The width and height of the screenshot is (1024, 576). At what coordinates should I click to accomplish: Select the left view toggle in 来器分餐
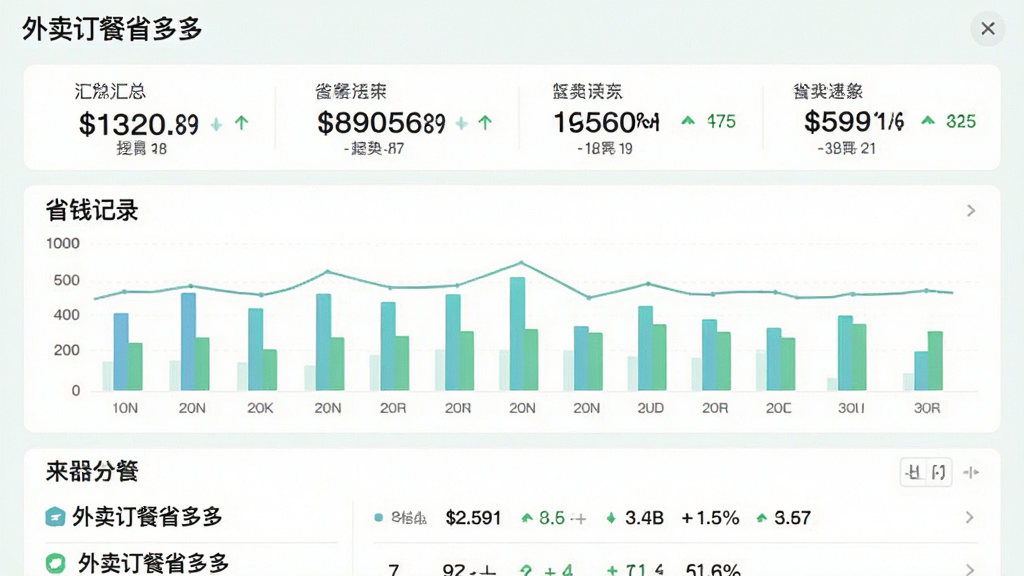point(914,472)
